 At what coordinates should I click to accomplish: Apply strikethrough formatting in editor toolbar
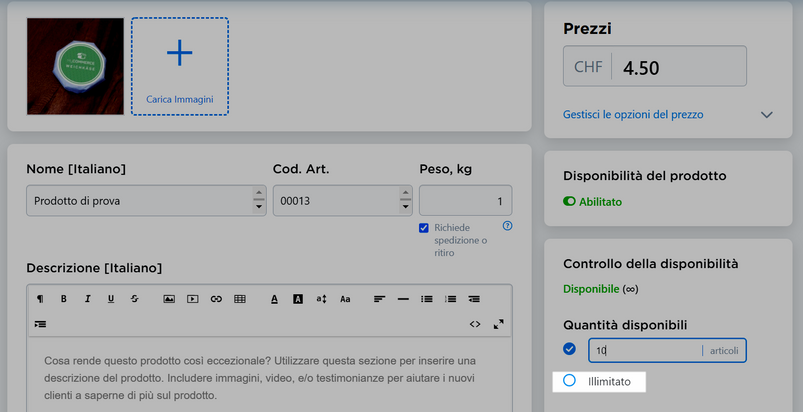click(x=134, y=299)
